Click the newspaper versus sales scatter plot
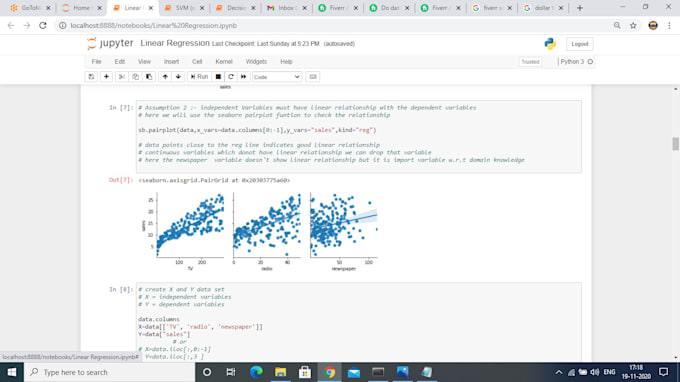680x382 pixels. click(343, 225)
